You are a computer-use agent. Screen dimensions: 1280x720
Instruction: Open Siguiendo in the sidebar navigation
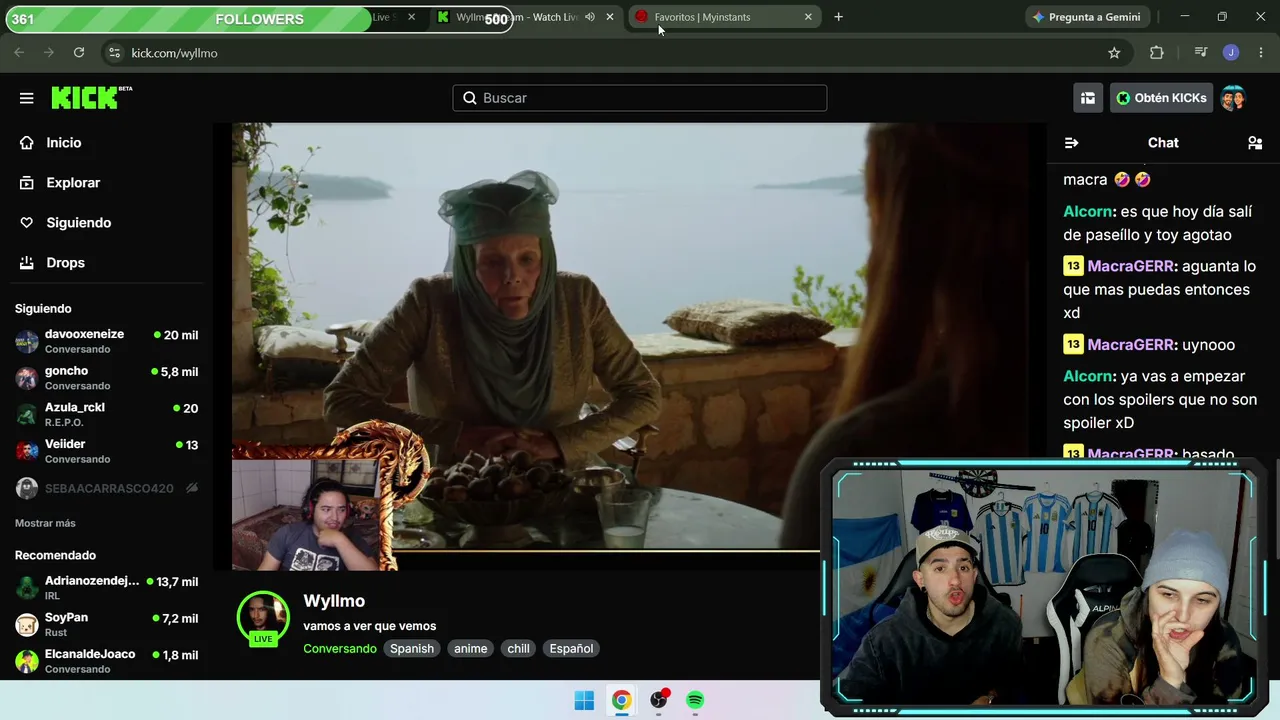tap(78, 223)
